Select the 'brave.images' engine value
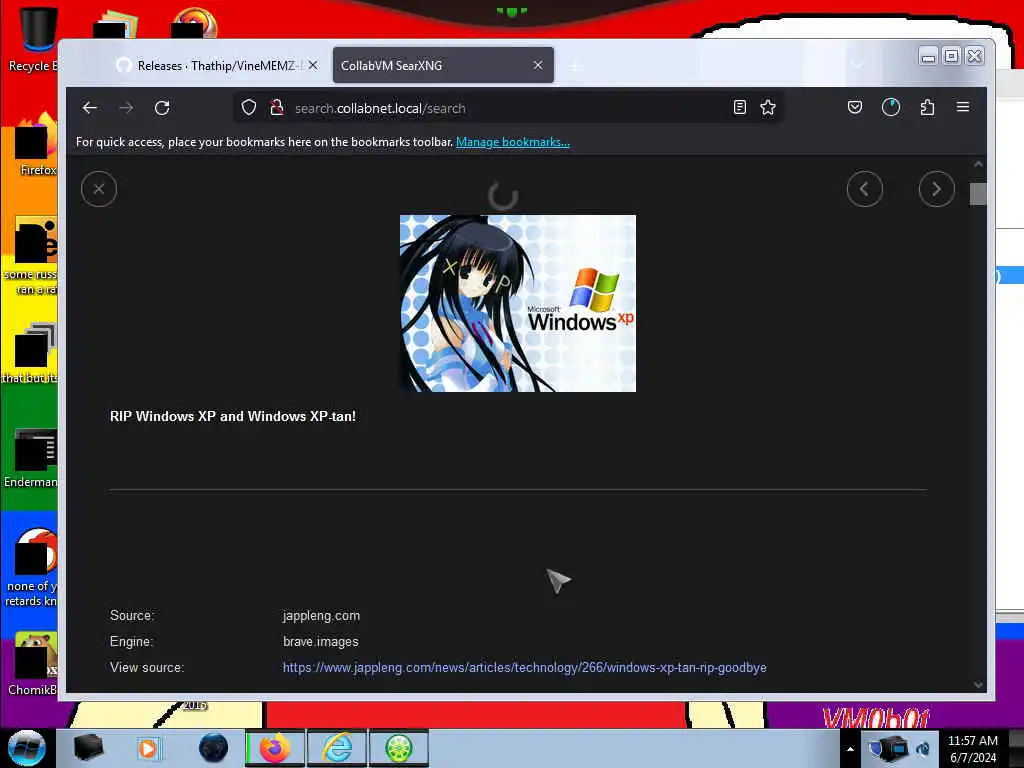 point(321,641)
